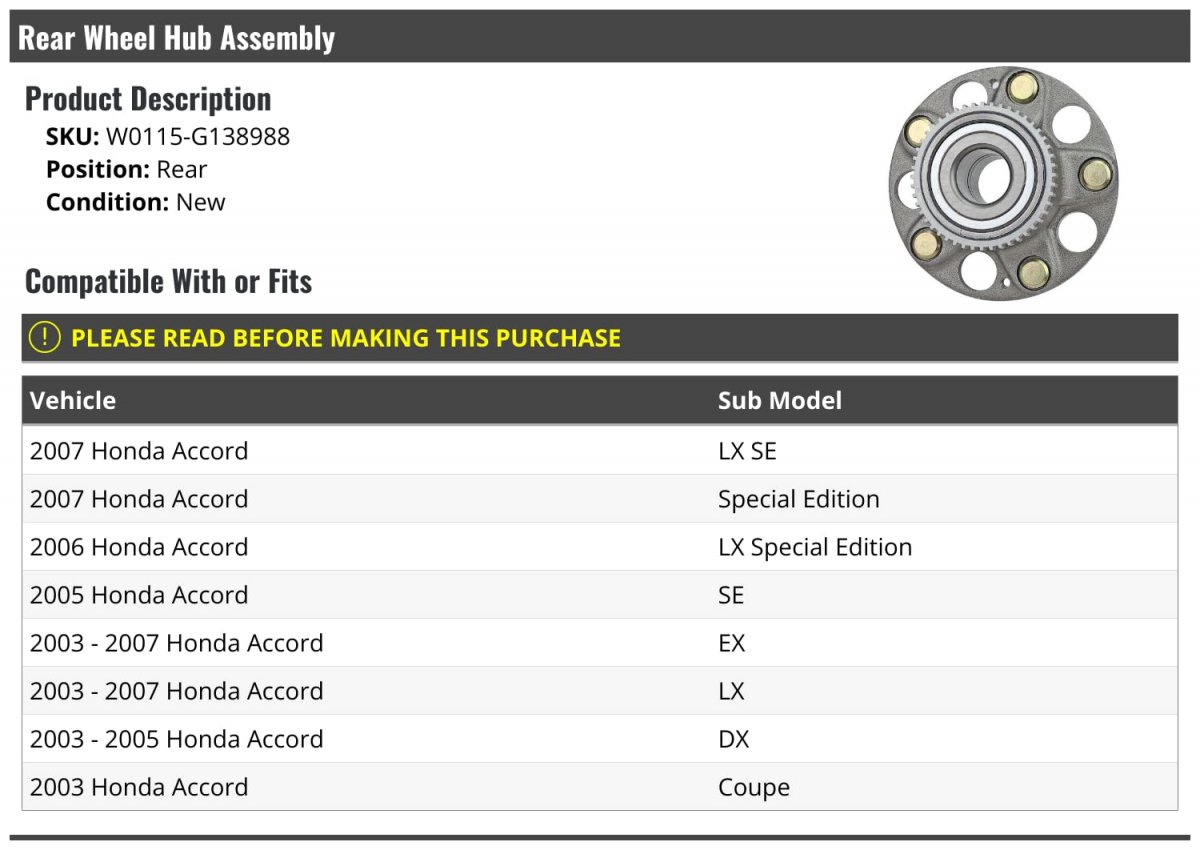Viewport: 1200px width, 850px height.
Task: Click the 2003 - 2007 Accord LX row
Action: (x=600, y=691)
